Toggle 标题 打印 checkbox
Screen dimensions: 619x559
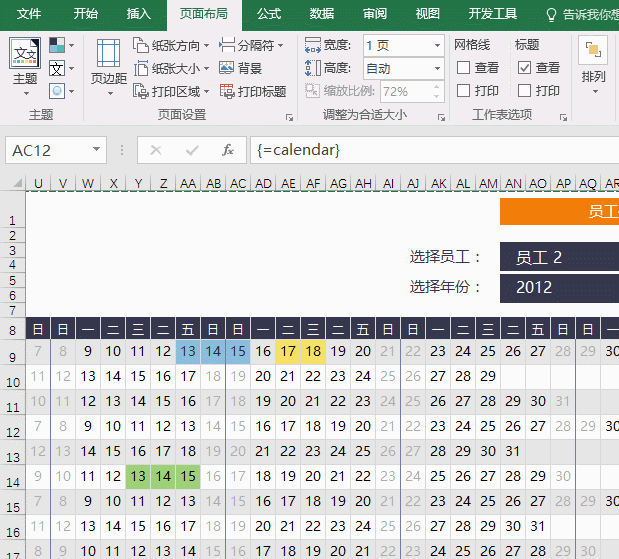(524, 90)
